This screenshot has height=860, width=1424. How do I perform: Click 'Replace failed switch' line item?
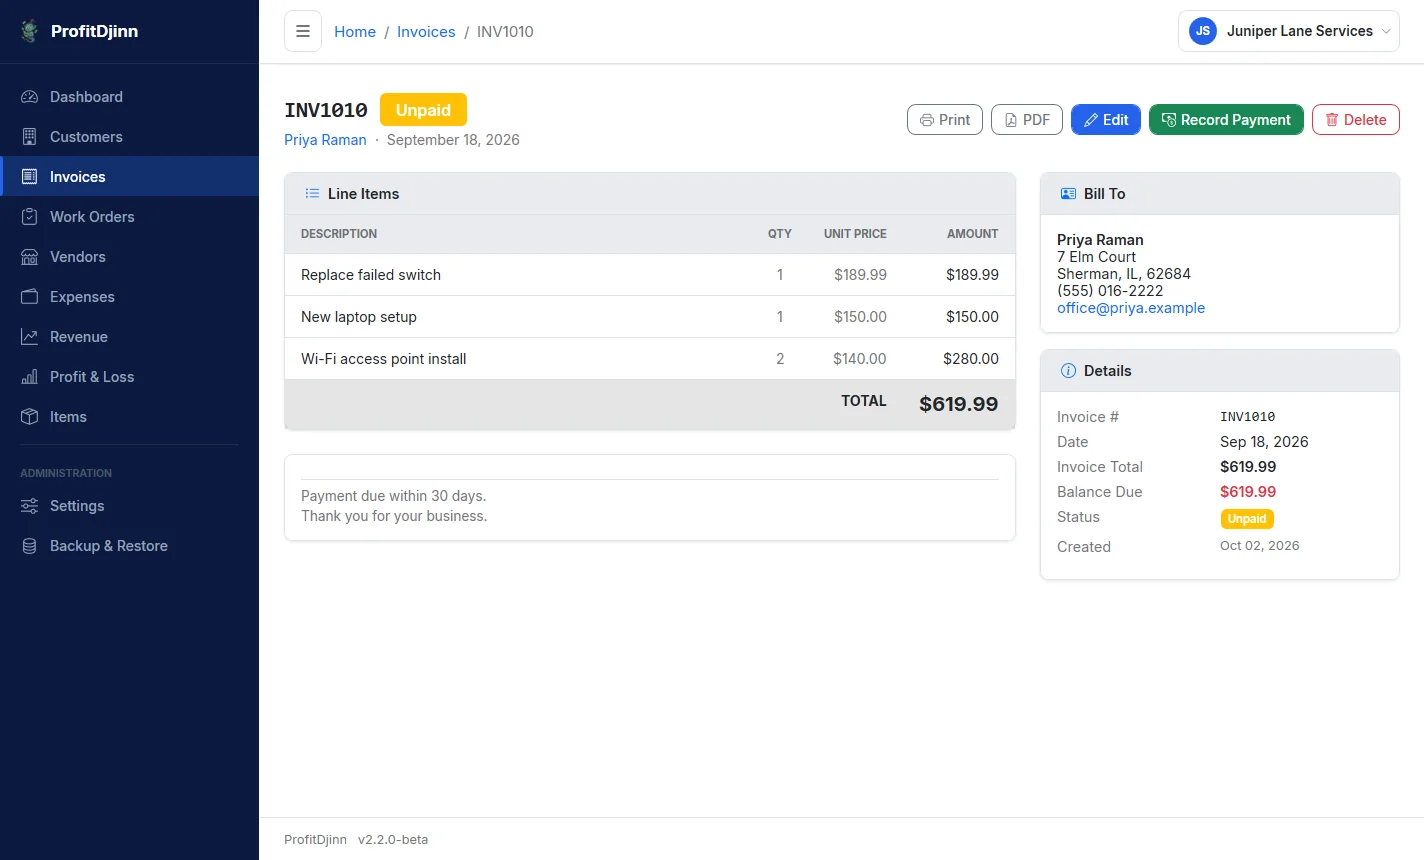(x=371, y=275)
